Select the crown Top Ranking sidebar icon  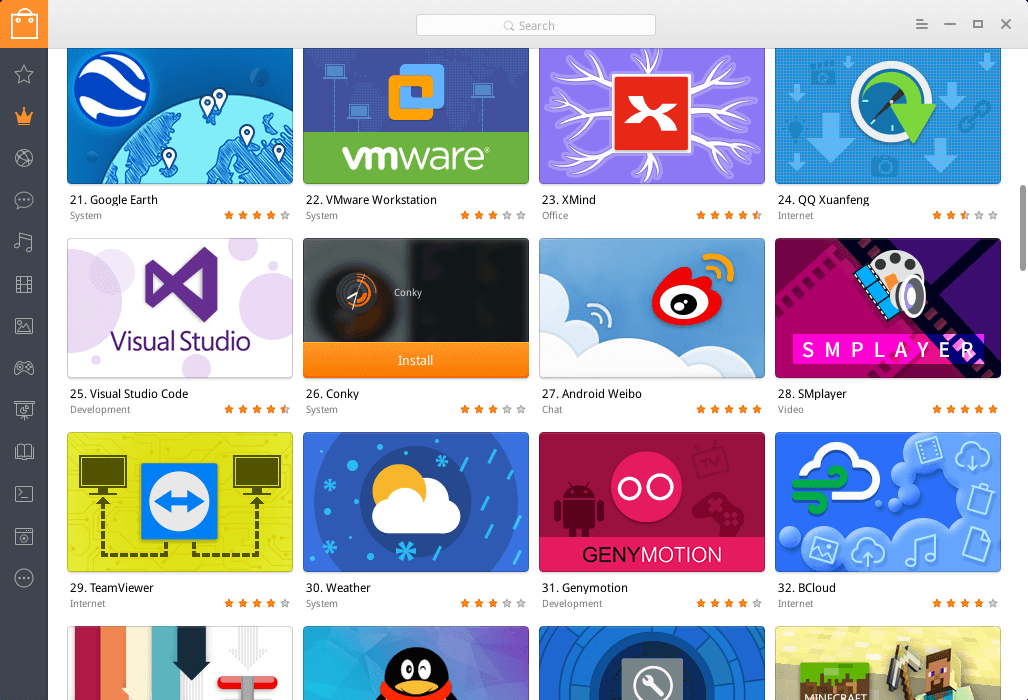click(24, 116)
